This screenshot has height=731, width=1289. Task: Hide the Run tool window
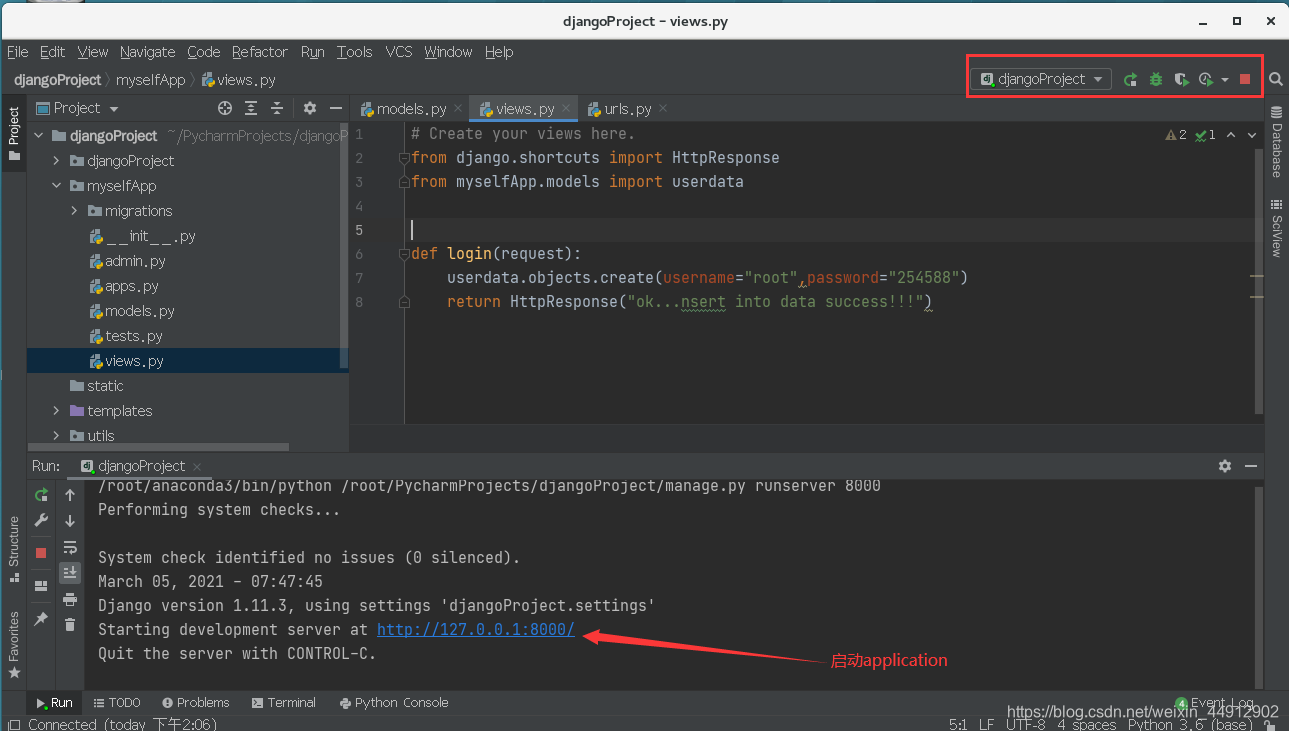pos(1251,466)
